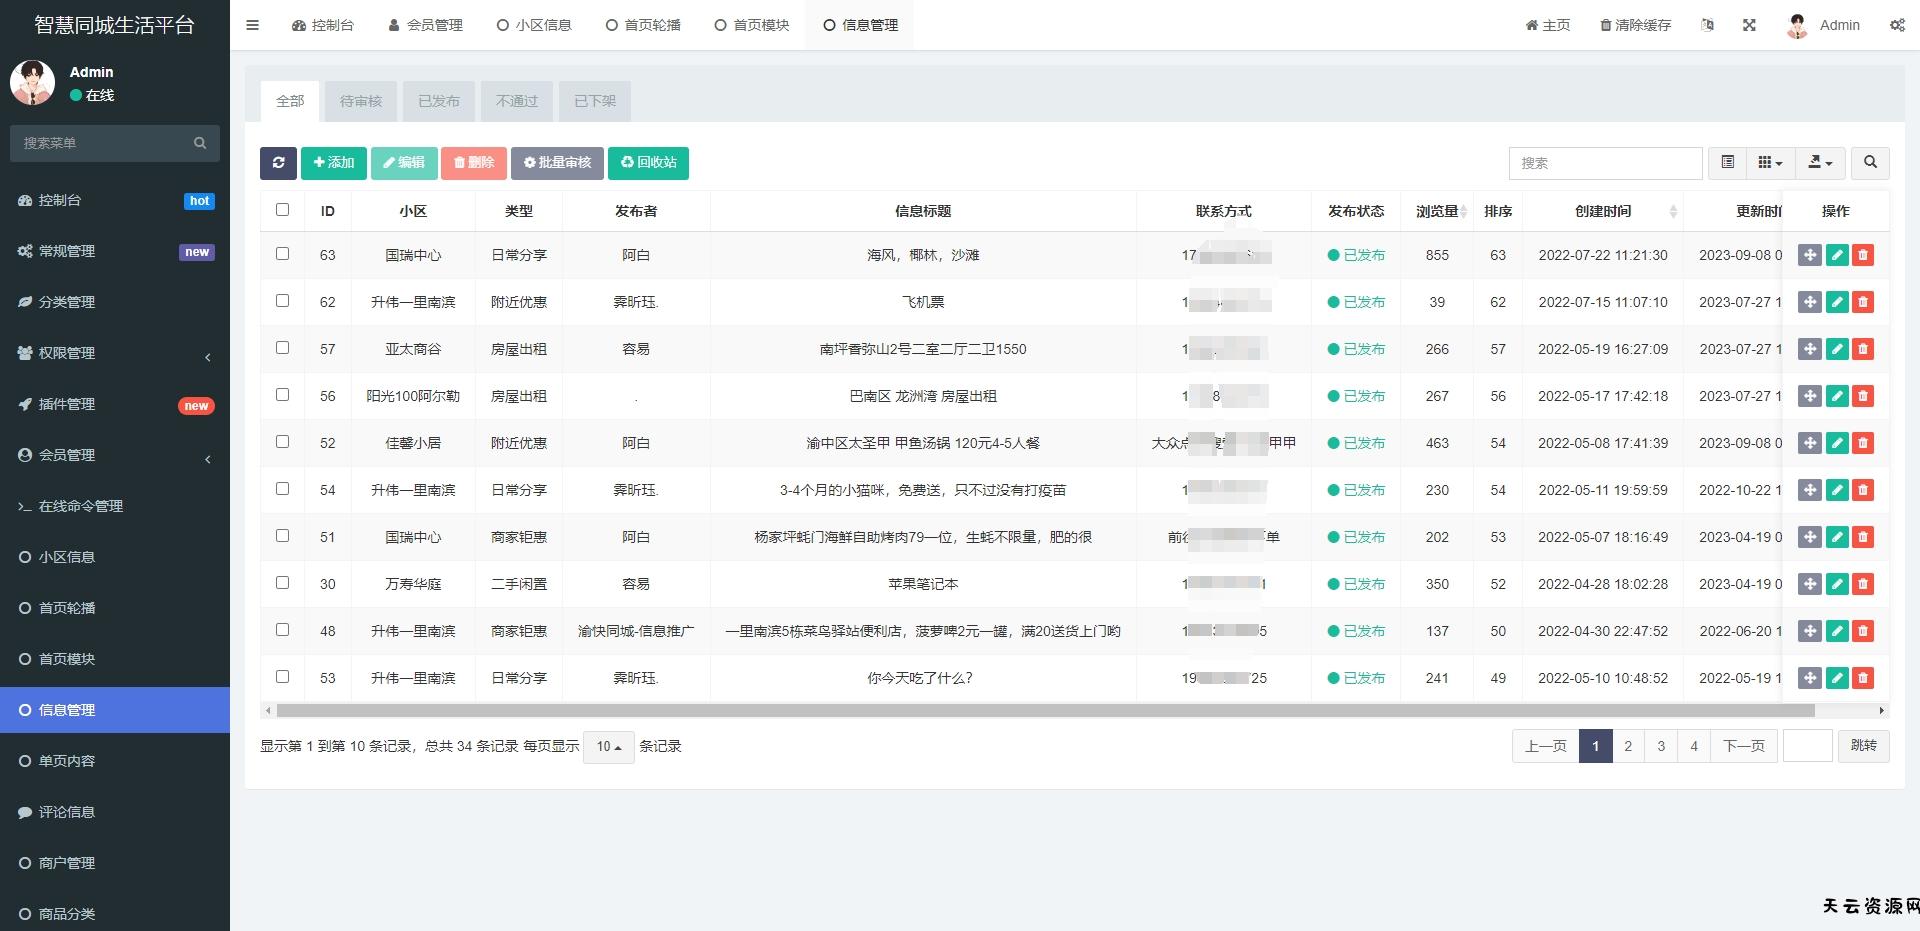This screenshot has width=1920, height=931.
Task: Check the select-all checkbox in table header
Action: coord(282,210)
